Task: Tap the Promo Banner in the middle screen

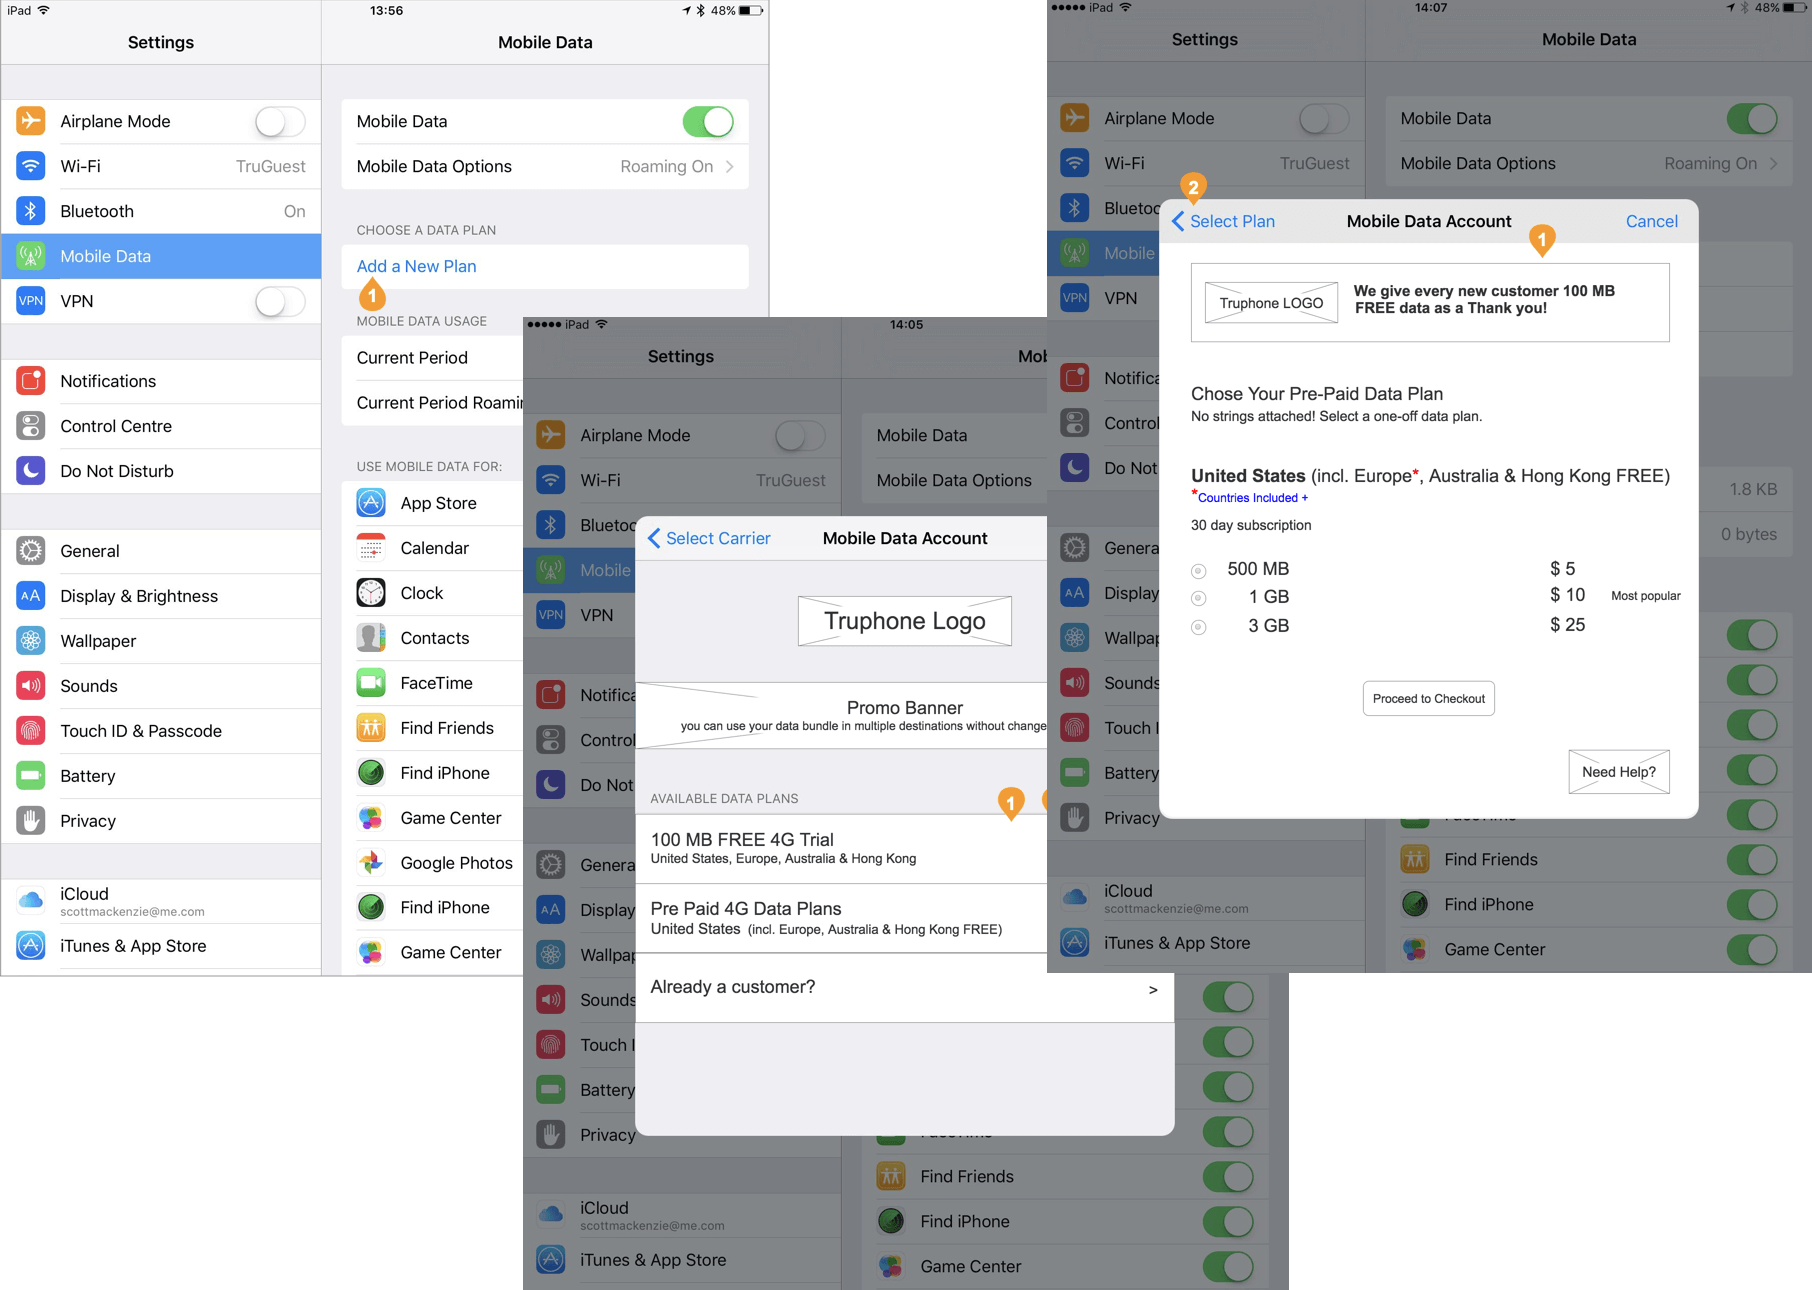Action: tap(841, 716)
